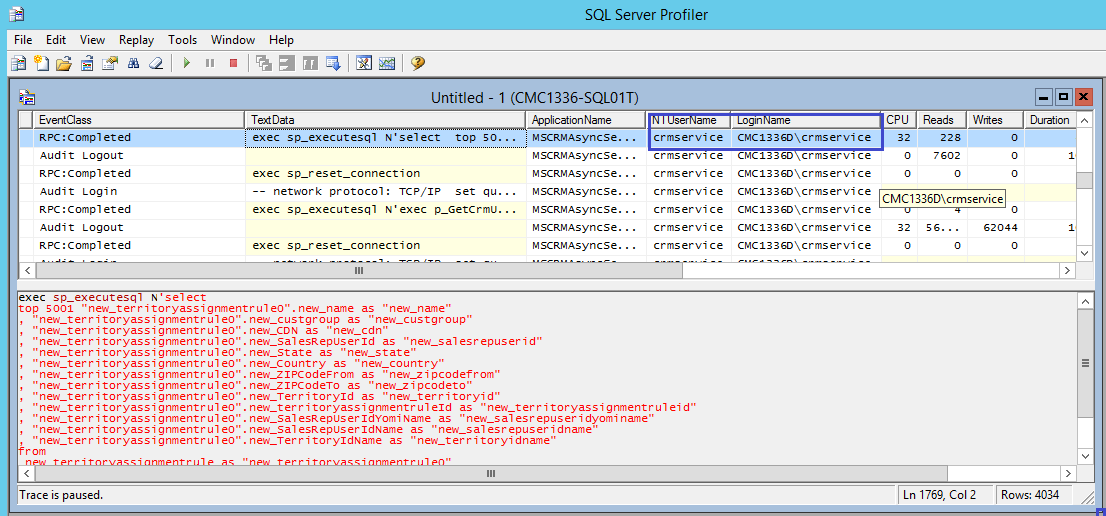The width and height of the screenshot is (1106, 516).
Task: Click SQL text pane horizontal scrollbar thumb
Action: pos(492,474)
